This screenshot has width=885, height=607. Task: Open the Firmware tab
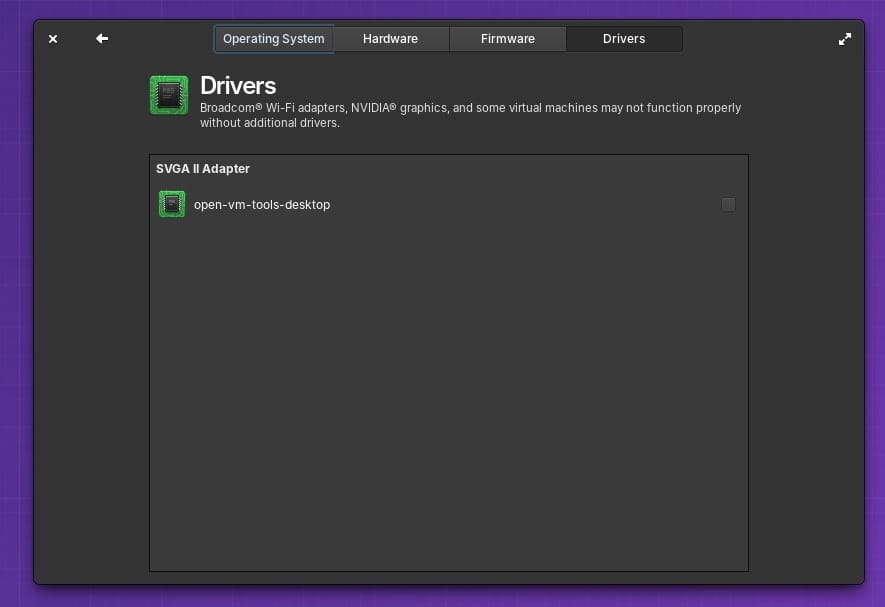pos(507,39)
